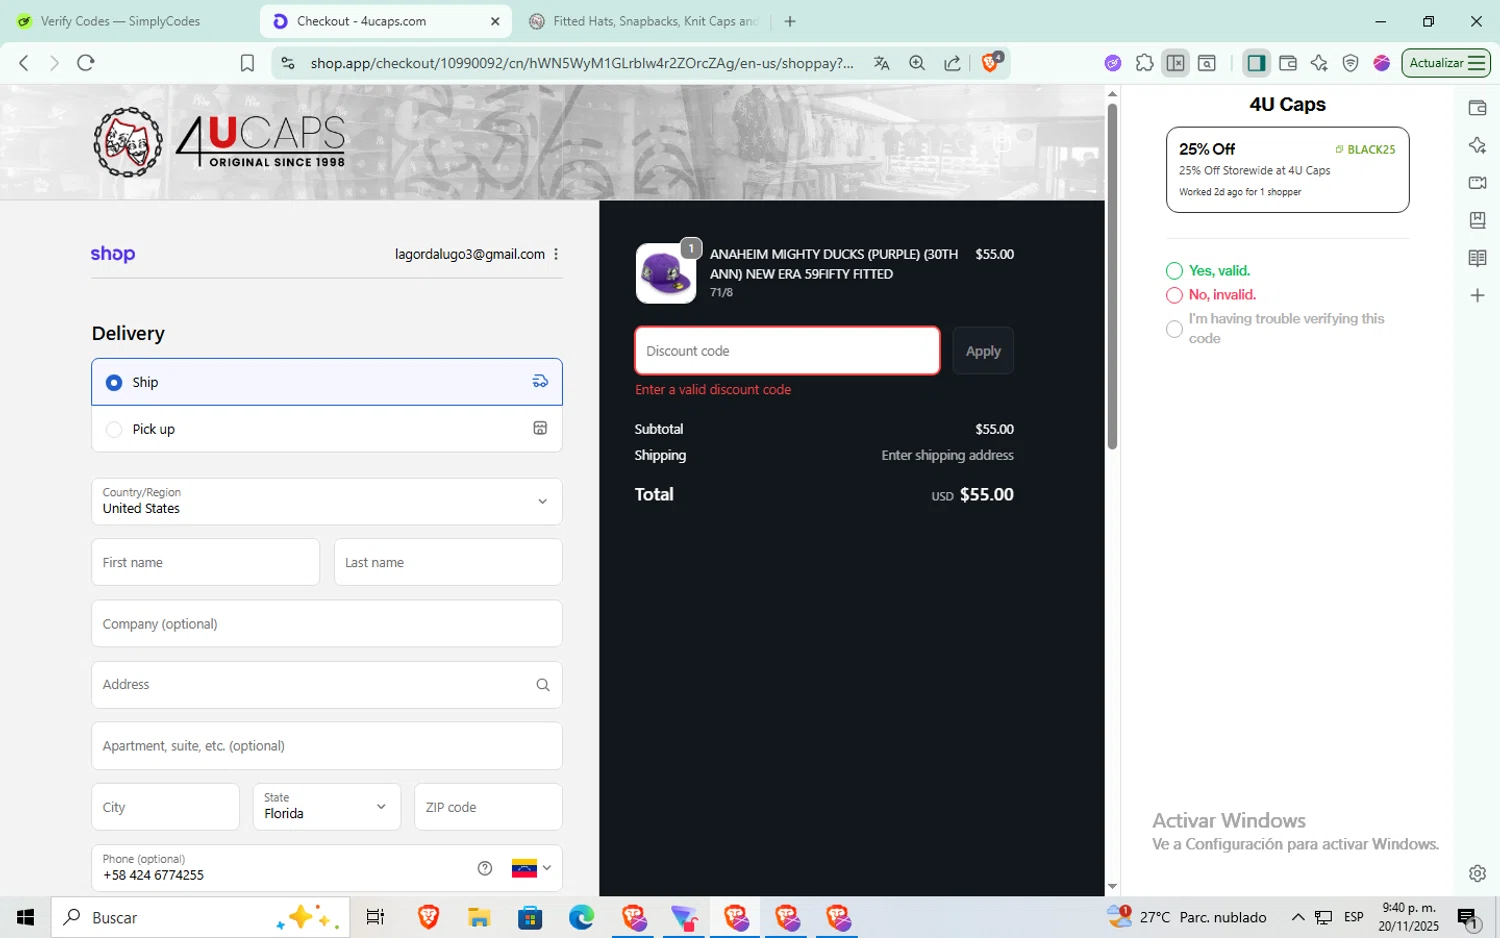Open File Explorer from the taskbar

pos(479,917)
